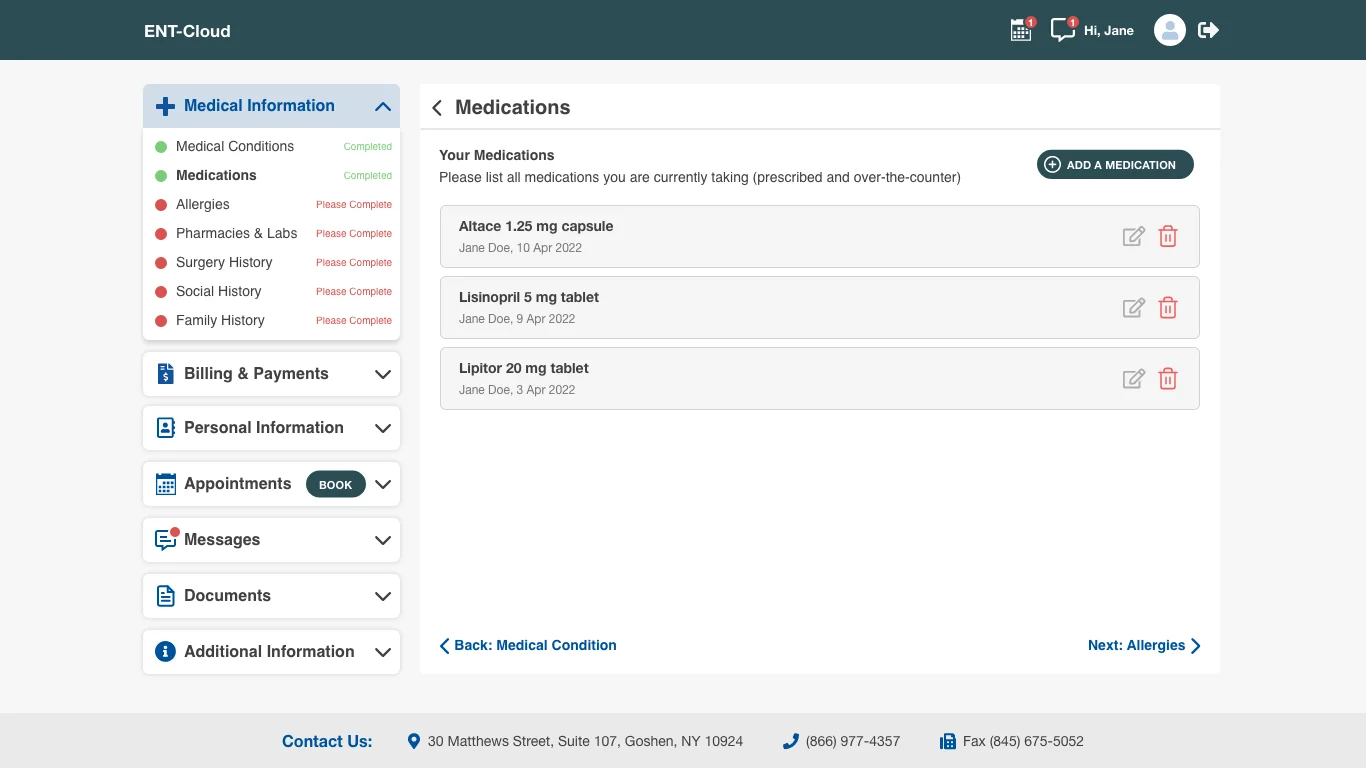The height and width of the screenshot is (768, 1366).
Task: Expand the Personal Information section
Action: (x=382, y=428)
